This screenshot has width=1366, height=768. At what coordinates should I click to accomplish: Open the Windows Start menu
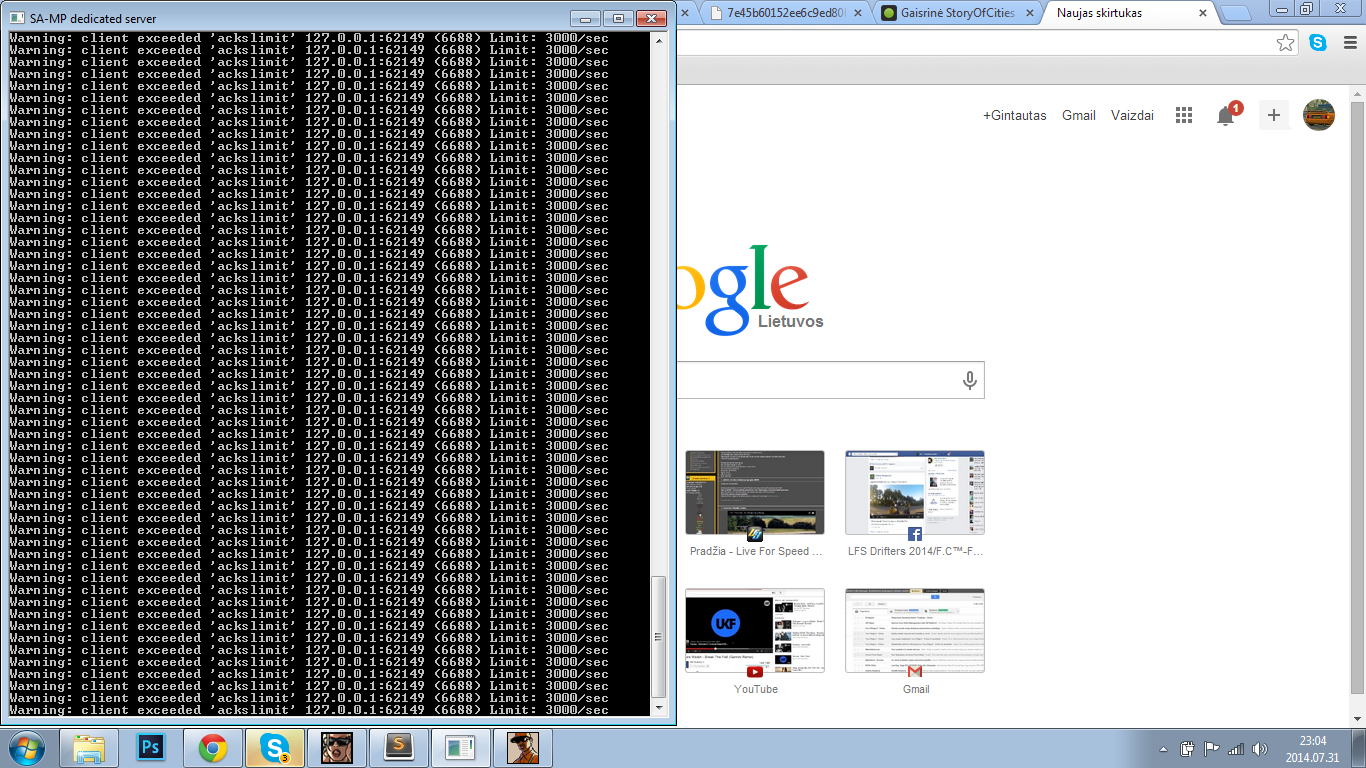click(26, 747)
